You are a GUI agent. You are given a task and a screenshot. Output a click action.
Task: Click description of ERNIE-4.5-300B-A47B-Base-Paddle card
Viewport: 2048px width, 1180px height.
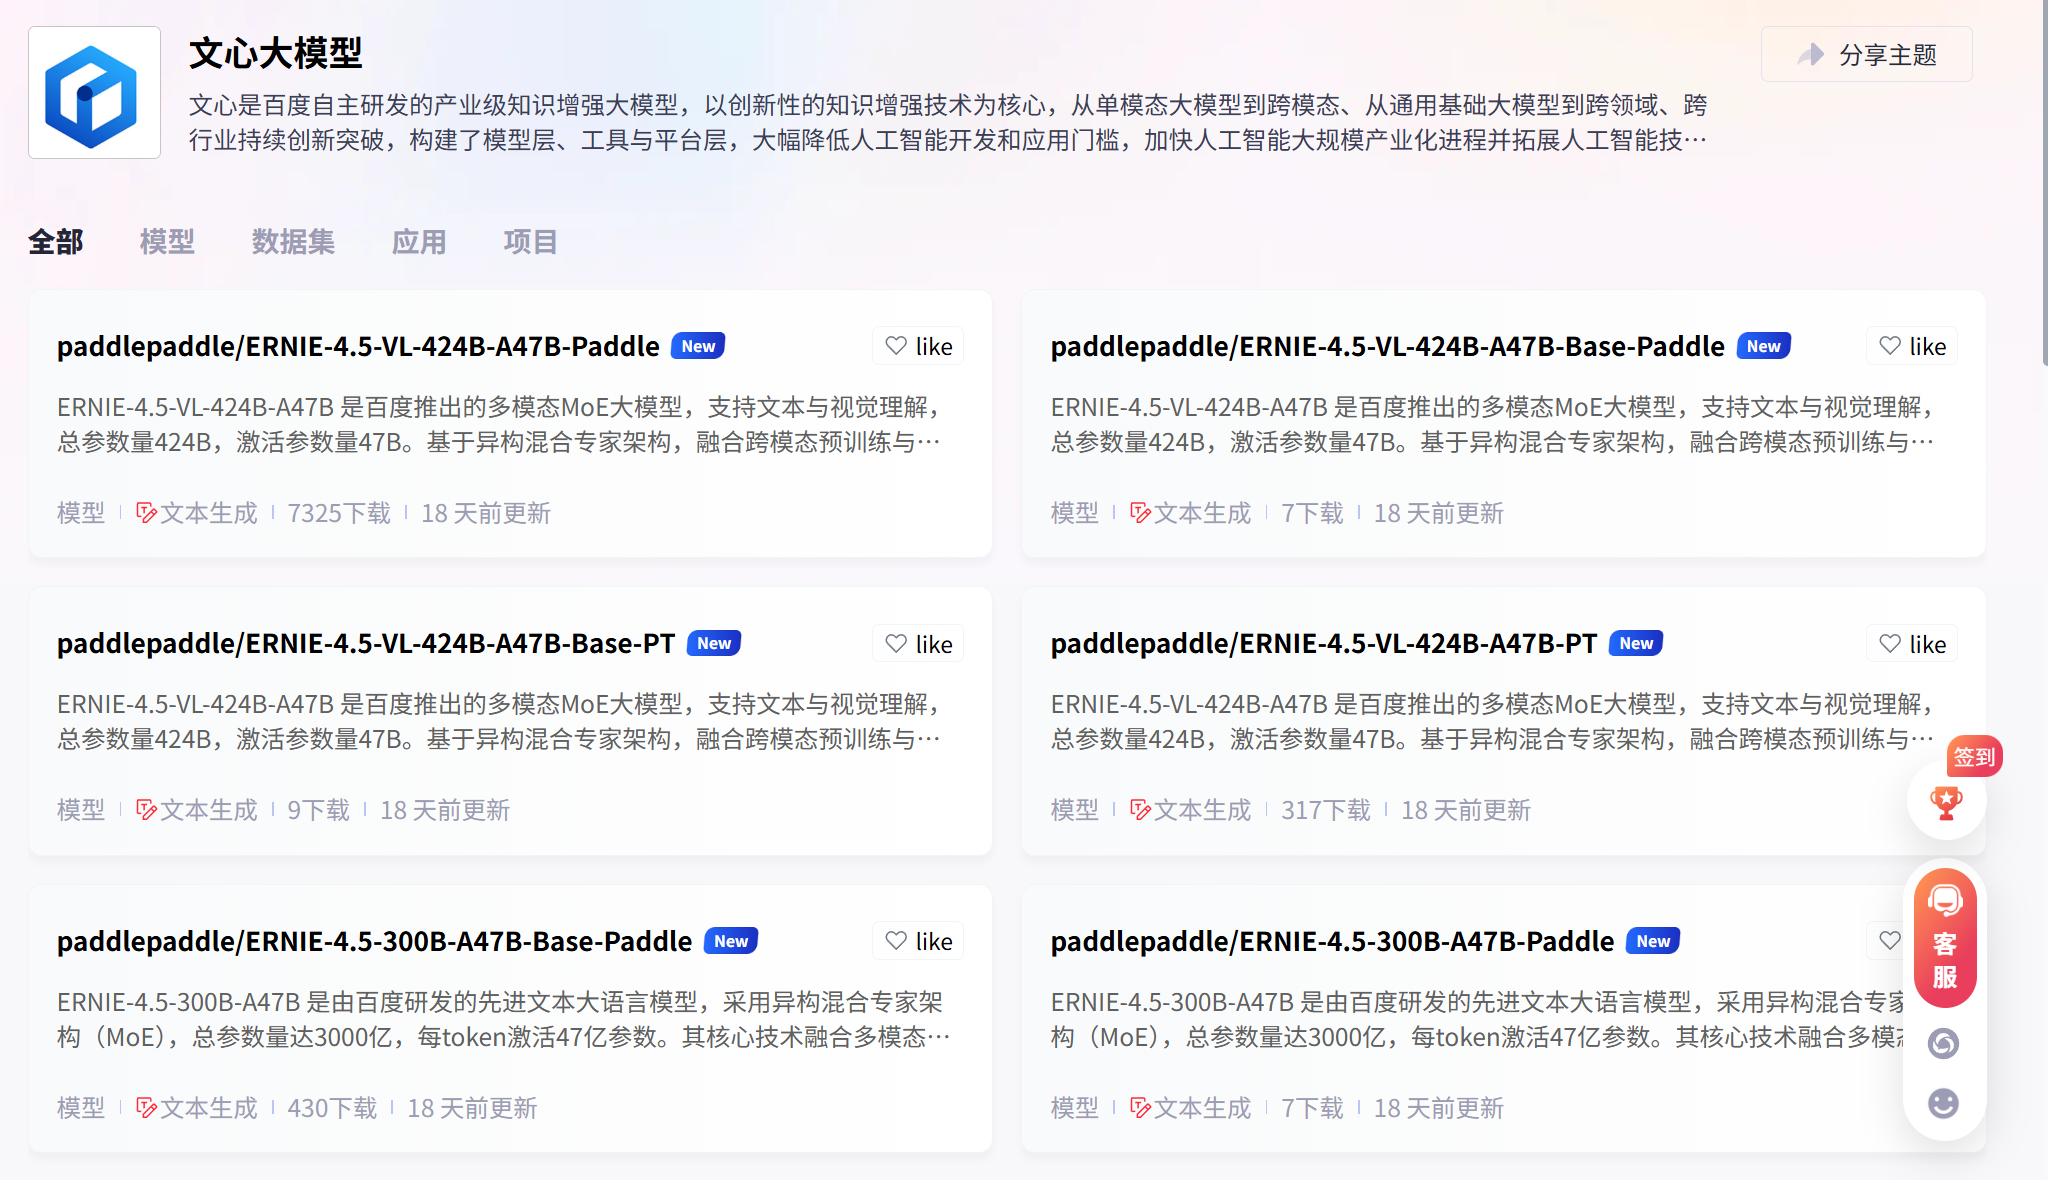click(504, 1020)
